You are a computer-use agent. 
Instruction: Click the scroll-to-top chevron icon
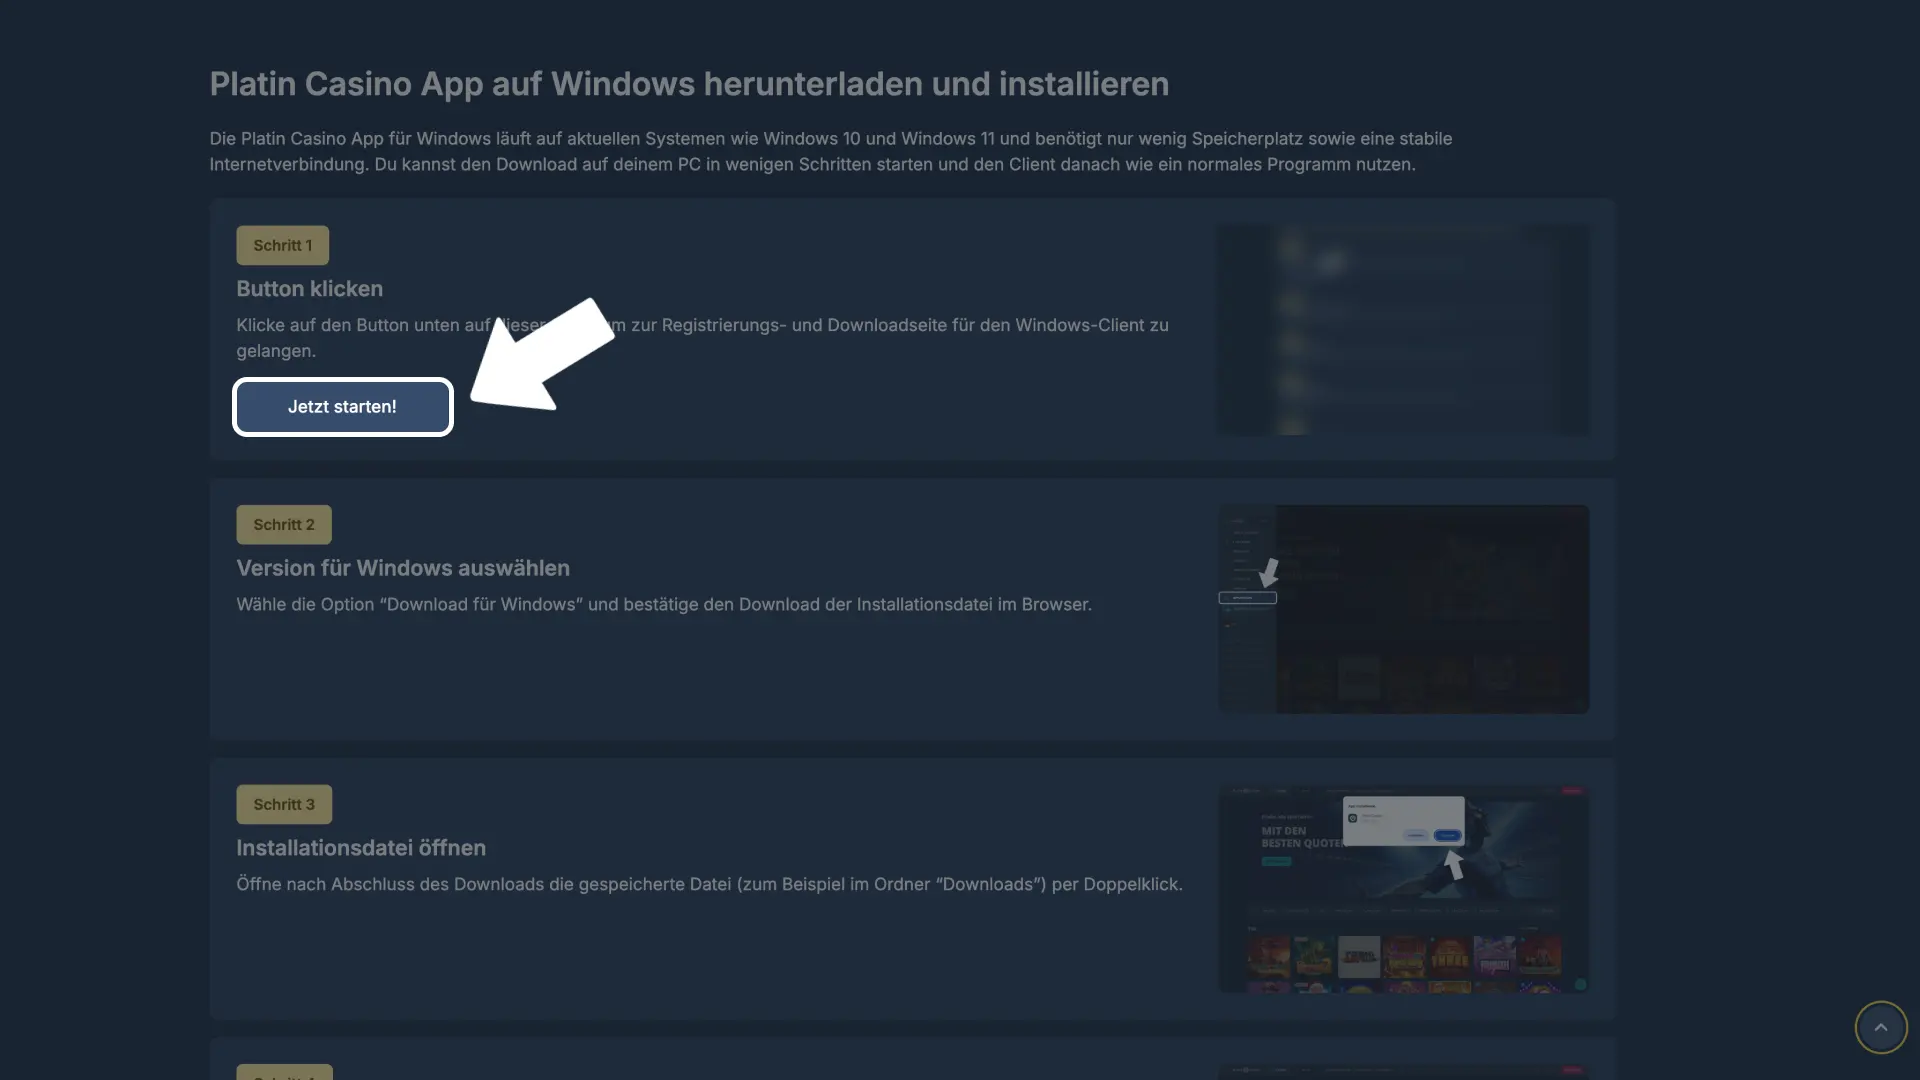[1882, 1027]
